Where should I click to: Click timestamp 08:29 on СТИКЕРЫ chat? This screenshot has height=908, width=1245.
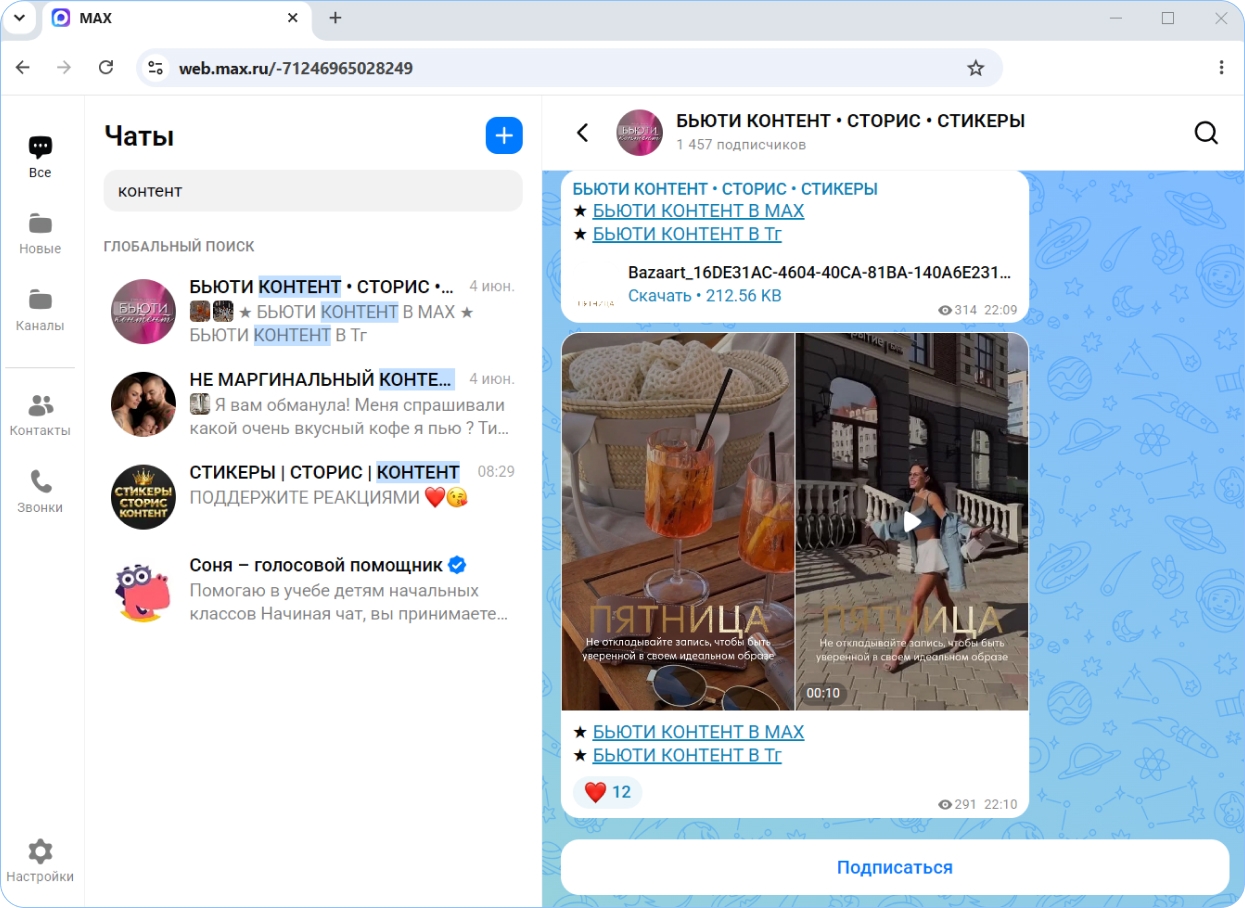tap(496, 471)
